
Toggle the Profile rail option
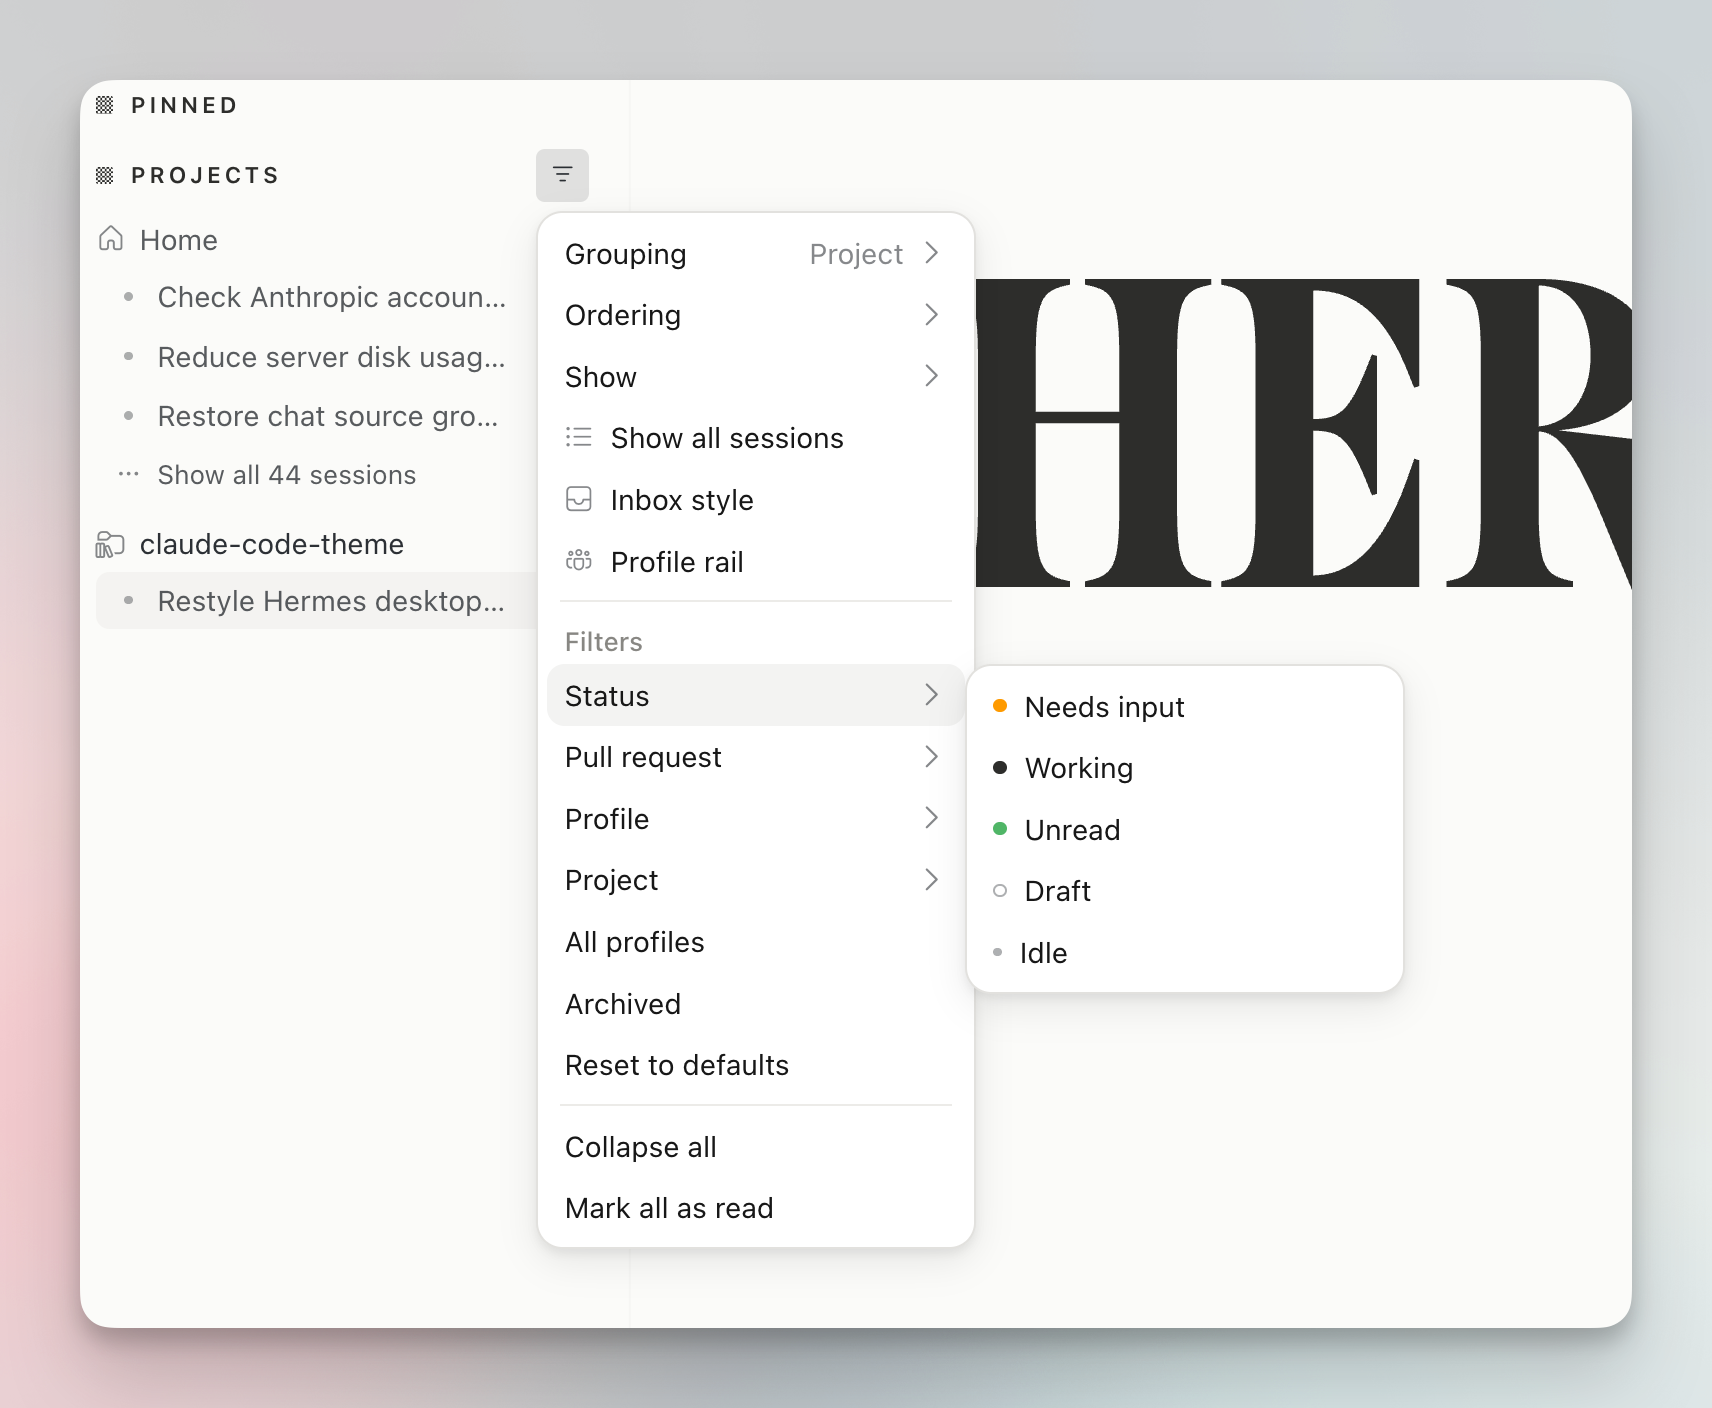pyautogui.click(x=756, y=562)
